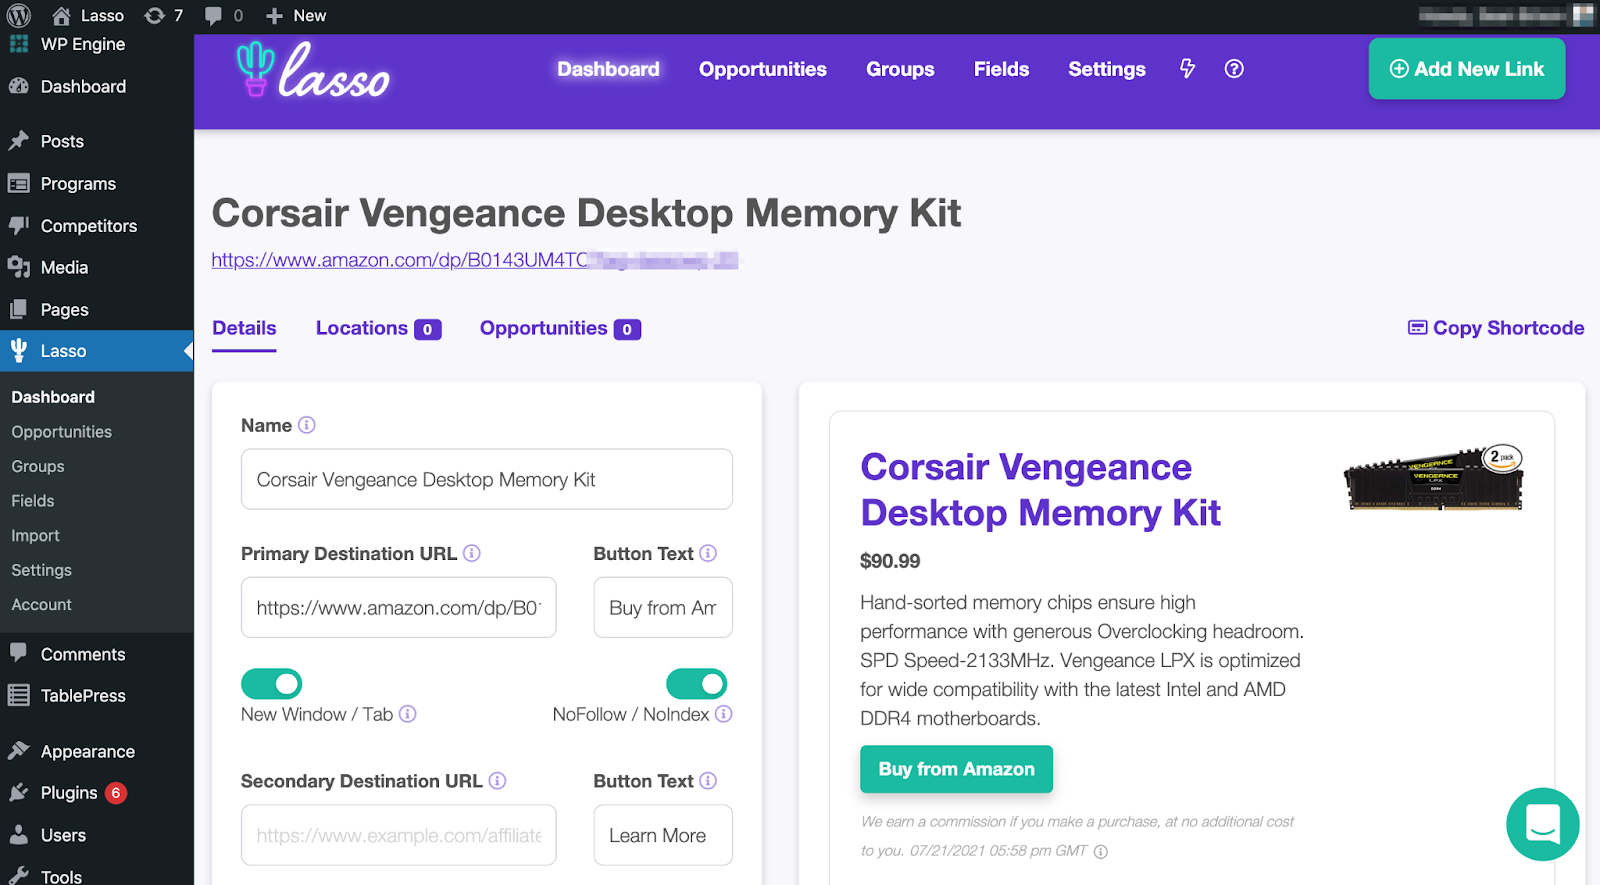The height and width of the screenshot is (885, 1600).
Task: Click the updates icon showing 7
Action: (164, 15)
